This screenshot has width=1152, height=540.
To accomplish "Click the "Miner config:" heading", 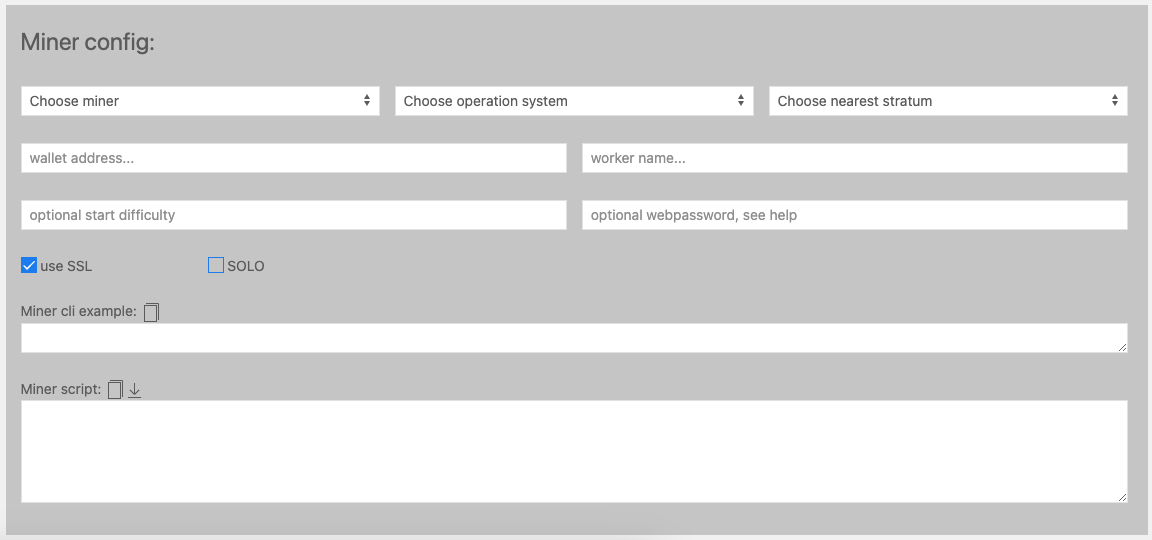I will (x=88, y=43).
